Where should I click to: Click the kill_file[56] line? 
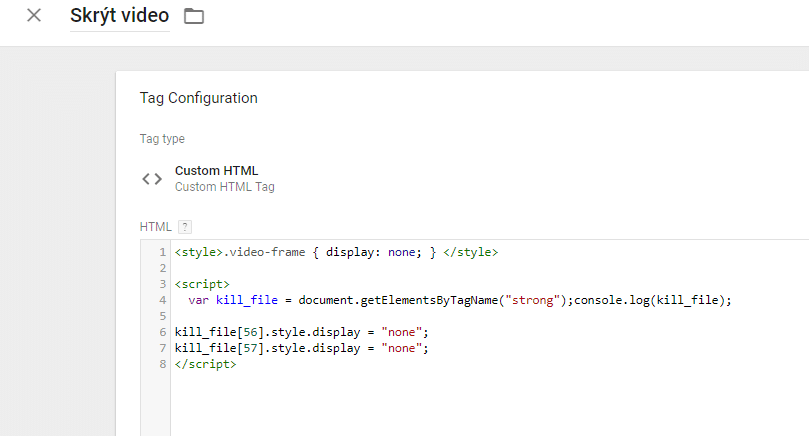click(302, 332)
